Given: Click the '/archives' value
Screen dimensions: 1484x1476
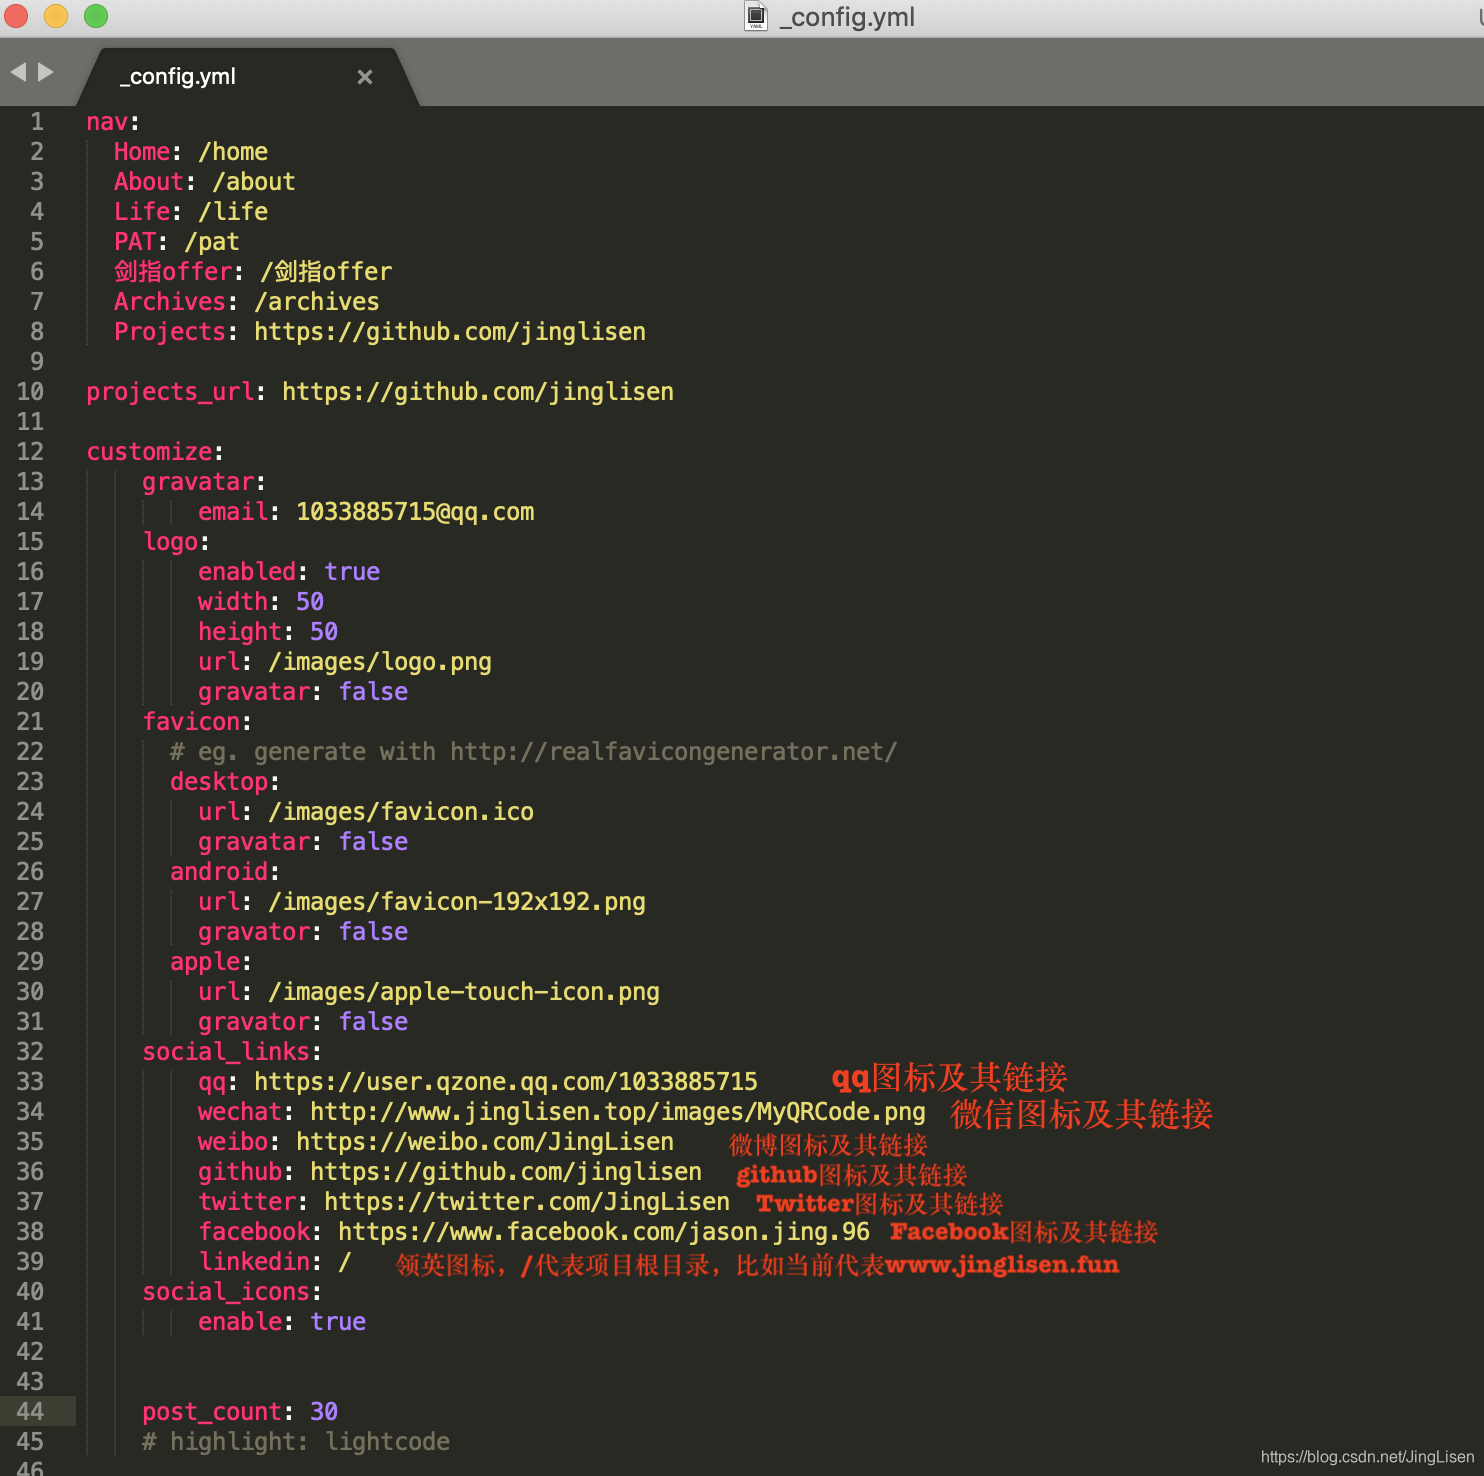Looking at the screenshot, I should click(x=317, y=302).
